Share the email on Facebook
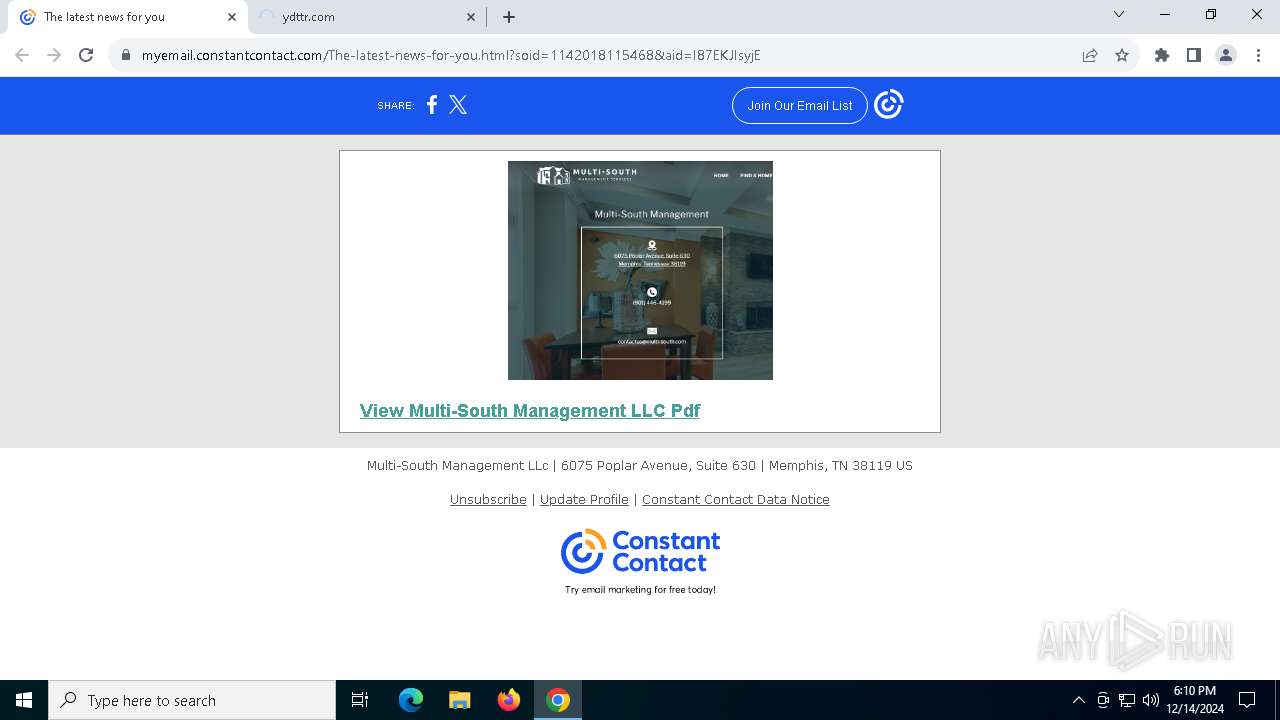This screenshot has height=720, width=1280. coord(432,105)
